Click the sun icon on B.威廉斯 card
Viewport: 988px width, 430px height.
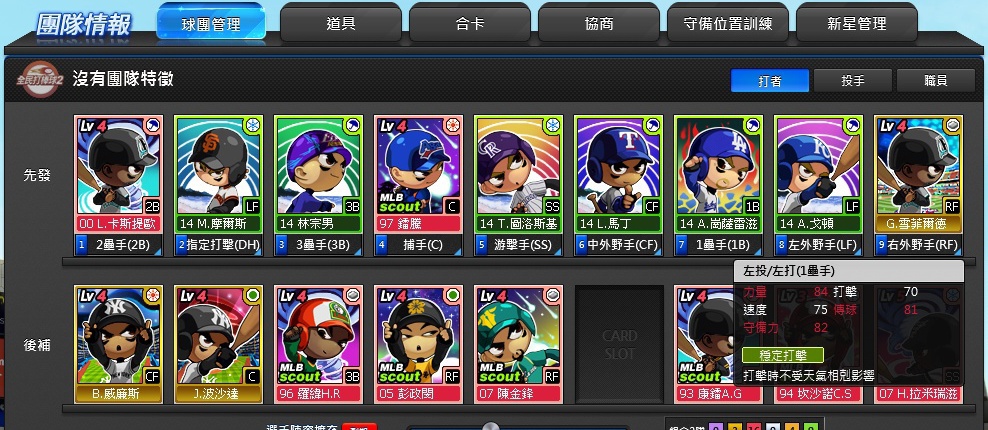point(152,296)
